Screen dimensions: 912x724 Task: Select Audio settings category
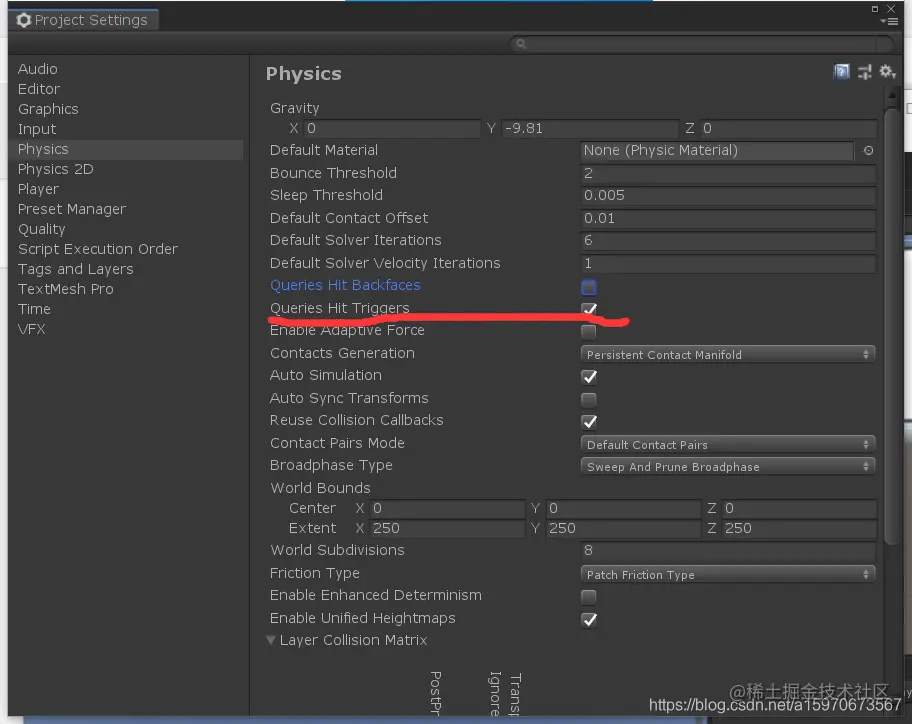38,69
